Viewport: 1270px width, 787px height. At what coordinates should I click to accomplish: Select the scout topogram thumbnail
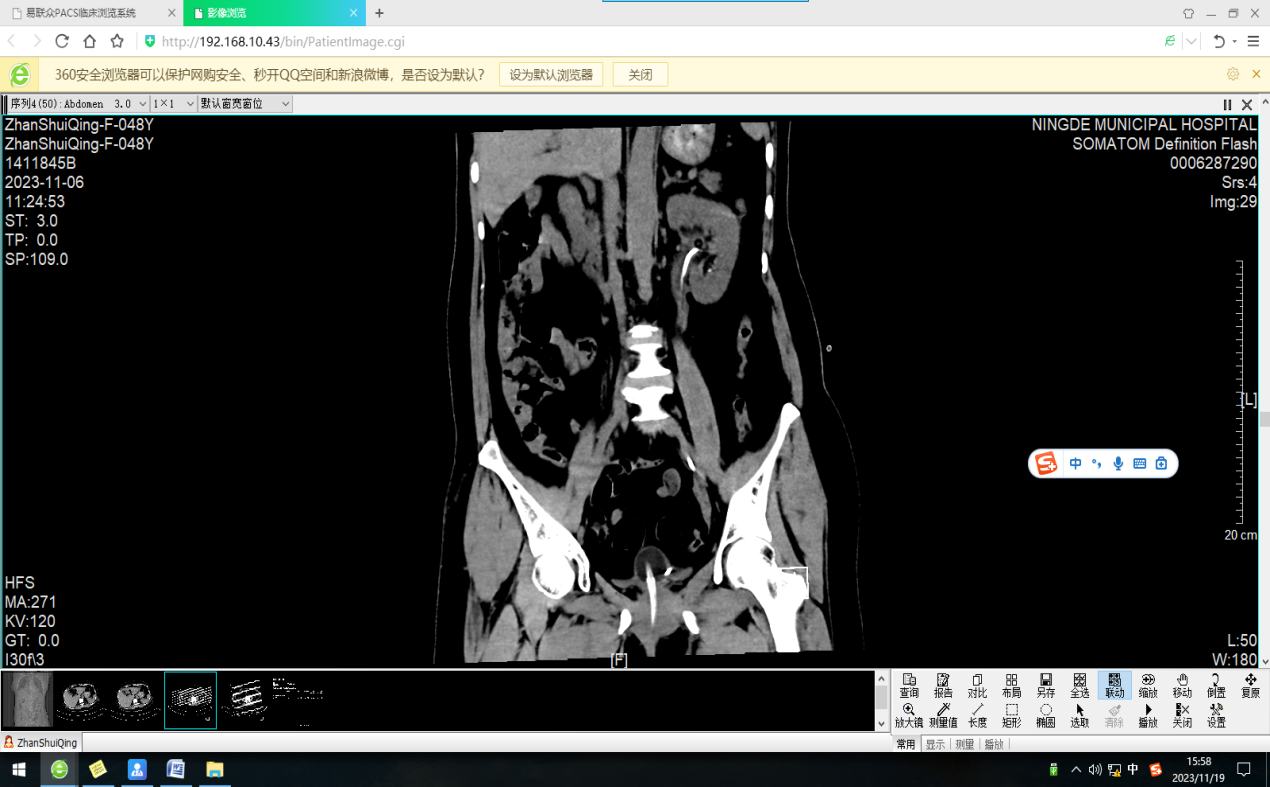28,700
